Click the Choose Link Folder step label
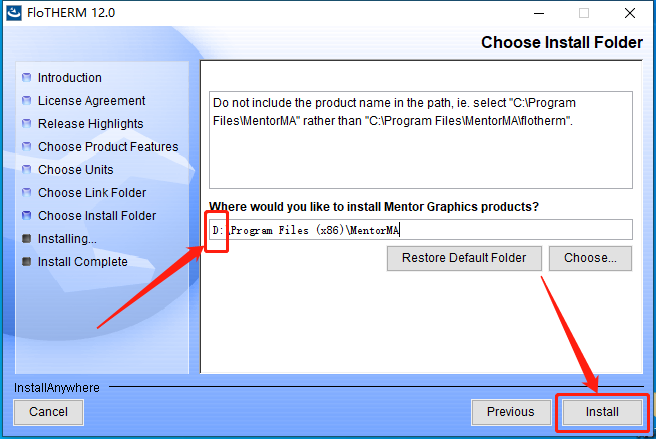Viewport: 656px width, 439px height. 92,193
